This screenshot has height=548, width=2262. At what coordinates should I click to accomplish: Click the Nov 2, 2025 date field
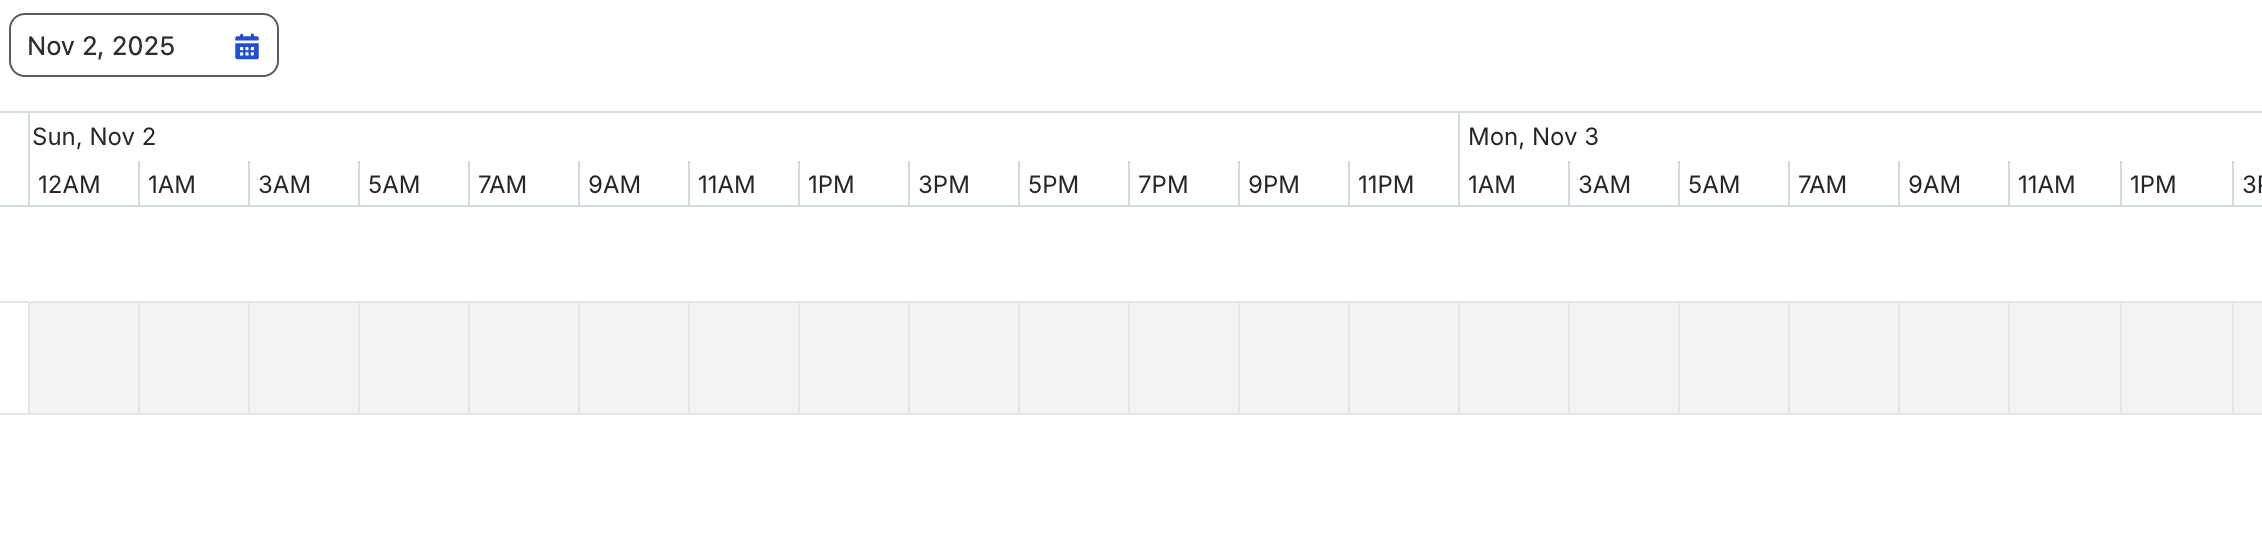(x=144, y=45)
